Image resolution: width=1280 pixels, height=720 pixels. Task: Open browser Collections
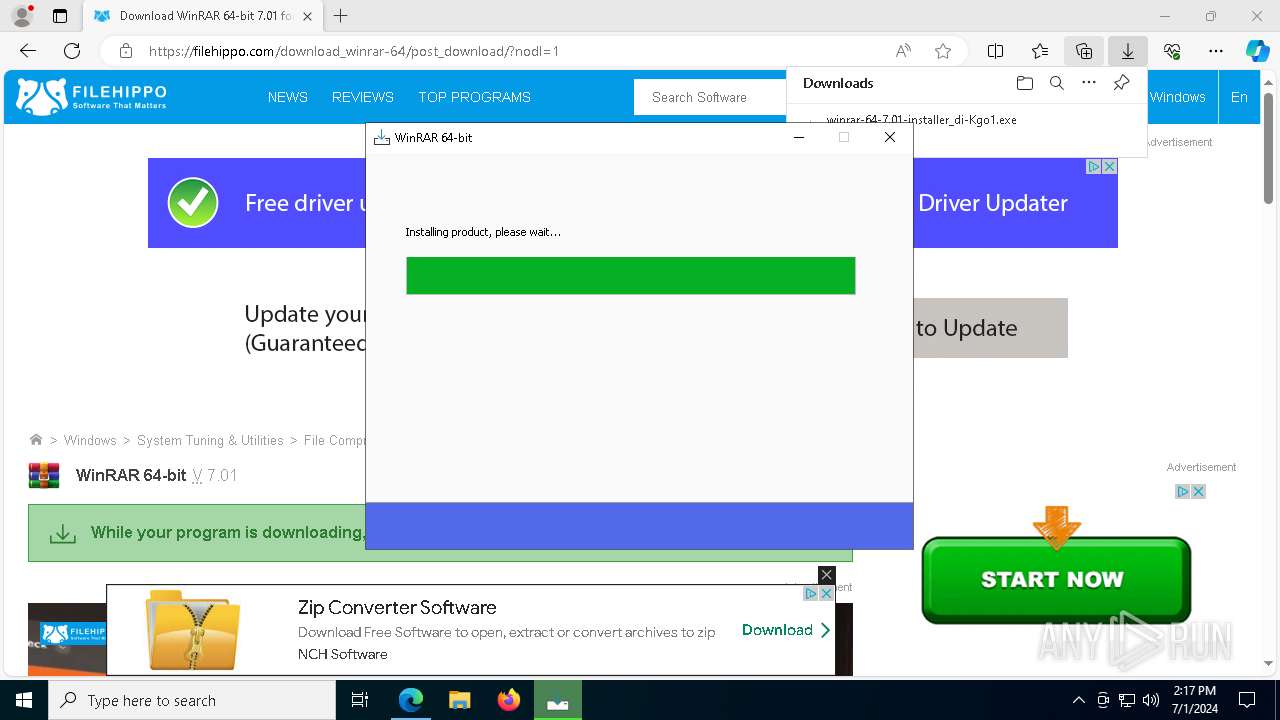(1084, 51)
